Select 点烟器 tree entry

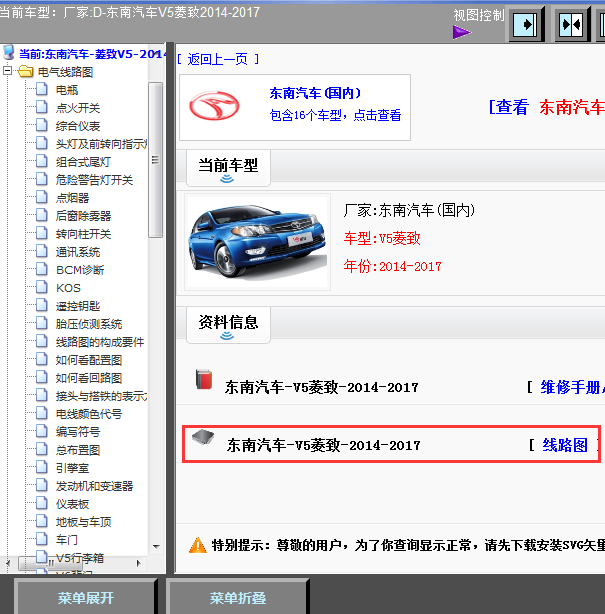pos(72,198)
